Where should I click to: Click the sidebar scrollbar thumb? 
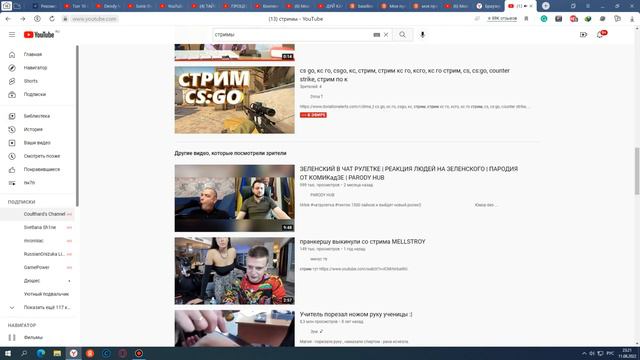[77, 126]
